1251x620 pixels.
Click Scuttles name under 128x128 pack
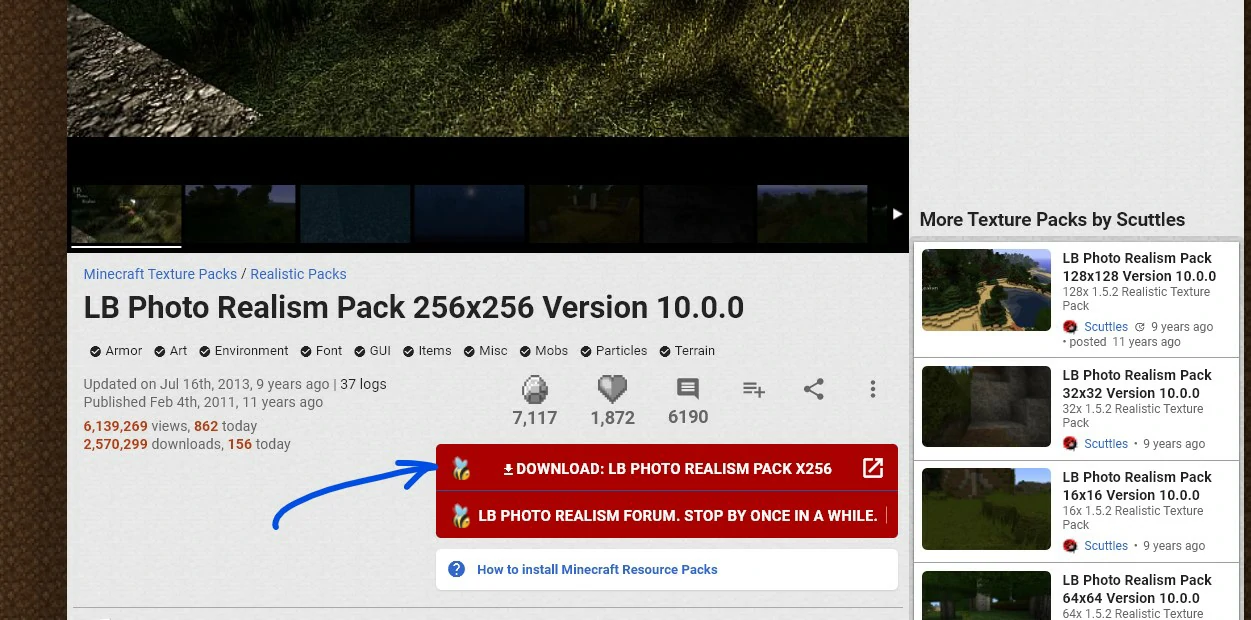point(1106,327)
